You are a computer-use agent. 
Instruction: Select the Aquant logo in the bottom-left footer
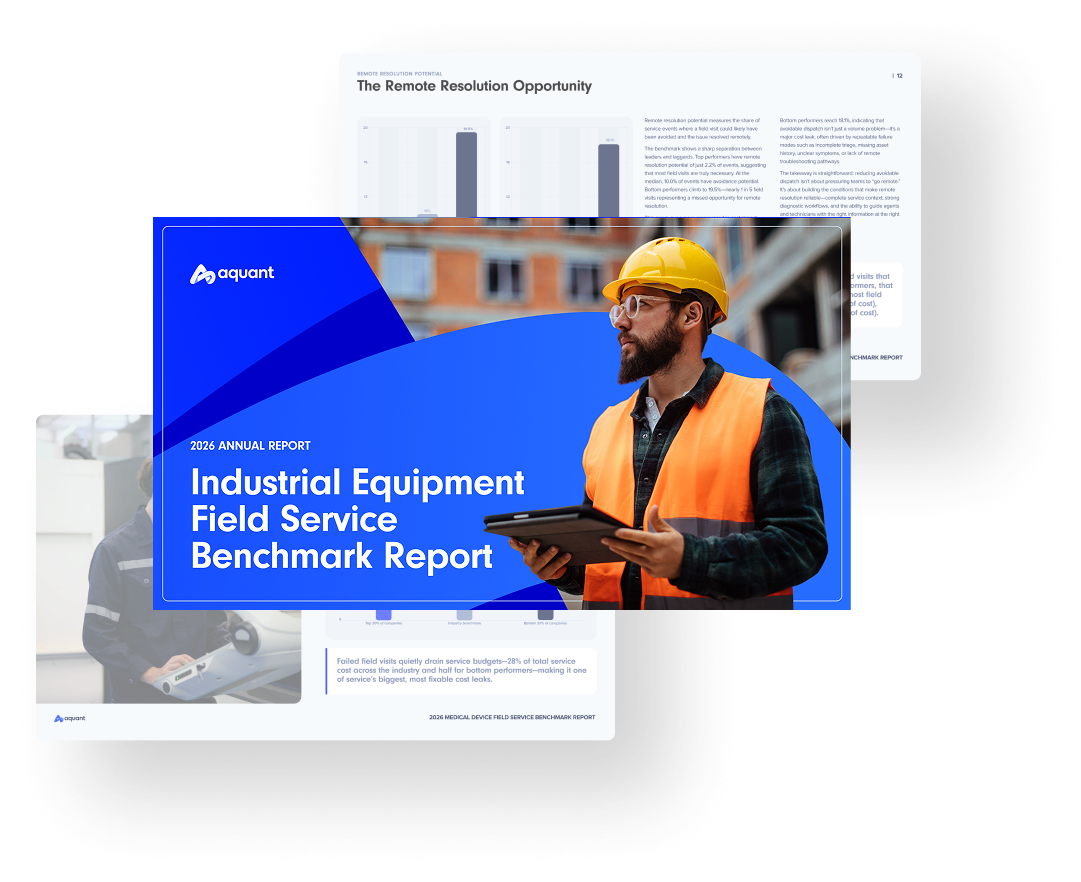[x=70, y=717]
